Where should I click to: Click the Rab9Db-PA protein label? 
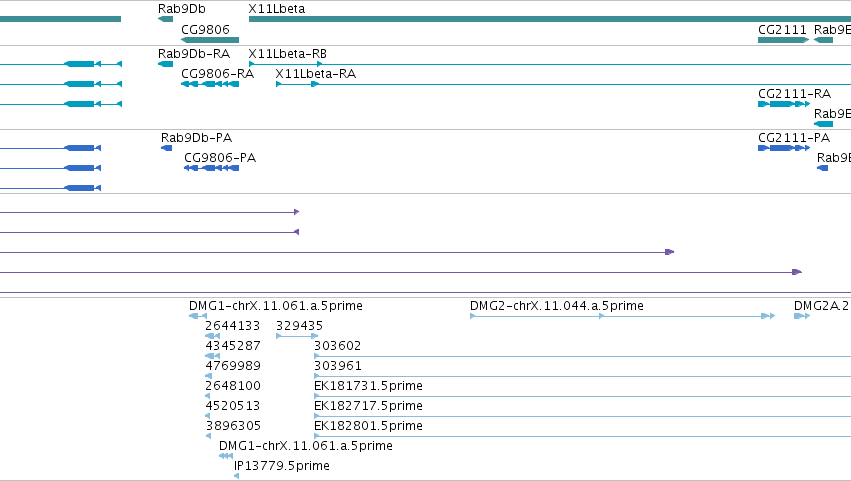[196, 138]
